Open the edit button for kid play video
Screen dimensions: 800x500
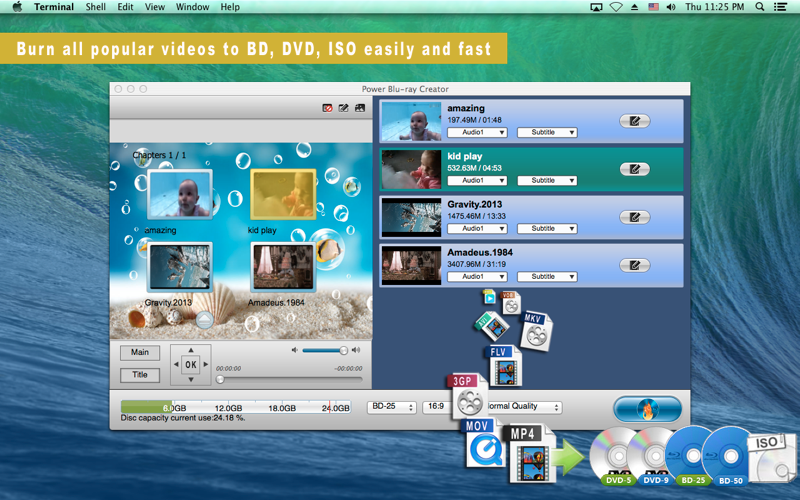[635, 169]
